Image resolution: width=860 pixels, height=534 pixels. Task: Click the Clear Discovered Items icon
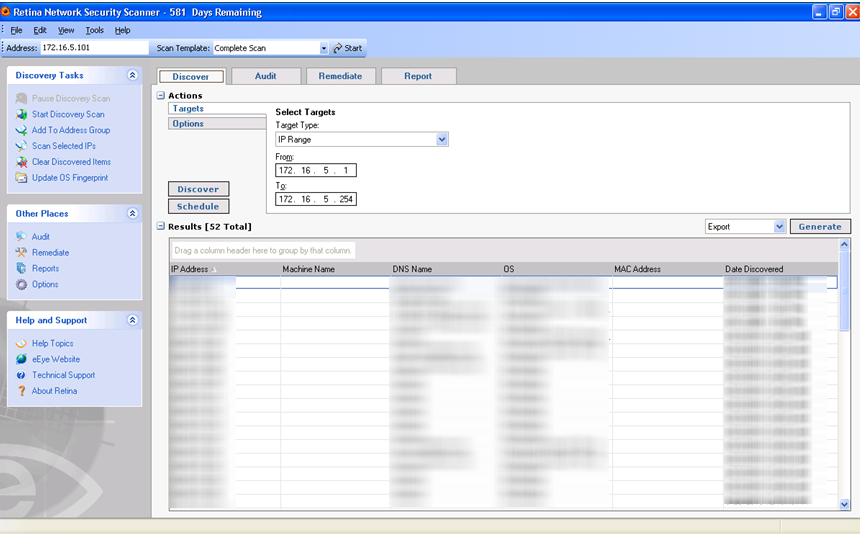pyautogui.click(x=21, y=162)
